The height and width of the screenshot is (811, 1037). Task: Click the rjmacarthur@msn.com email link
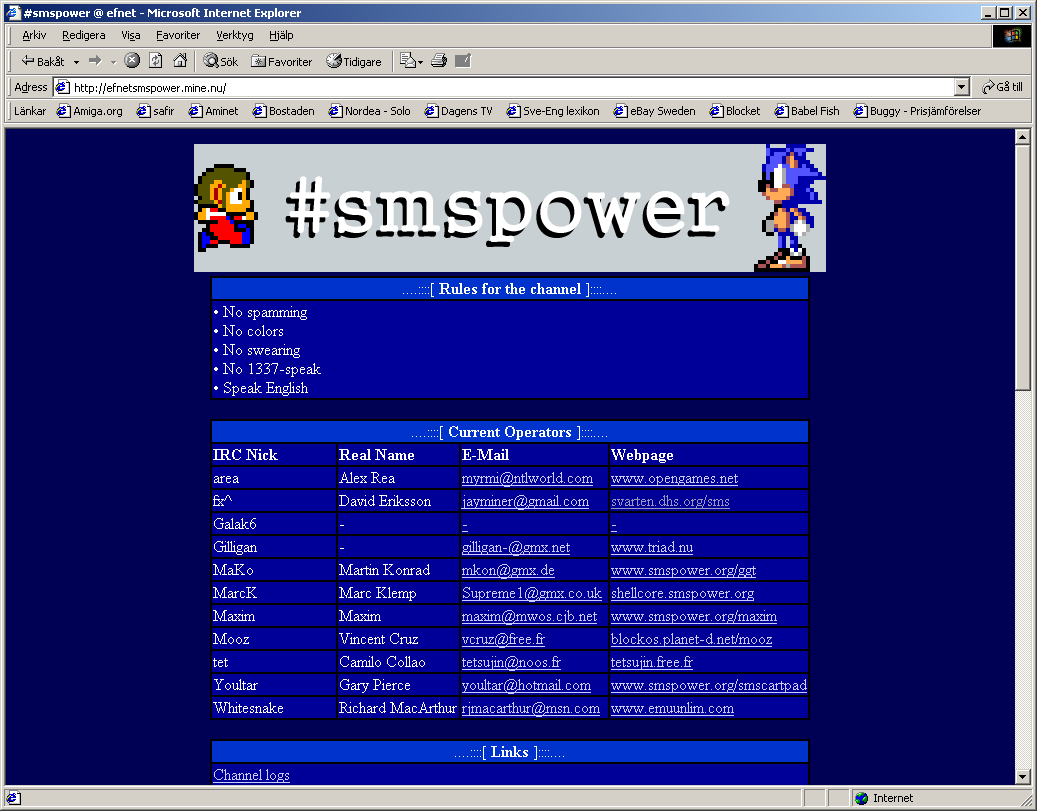pyautogui.click(x=530, y=708)
